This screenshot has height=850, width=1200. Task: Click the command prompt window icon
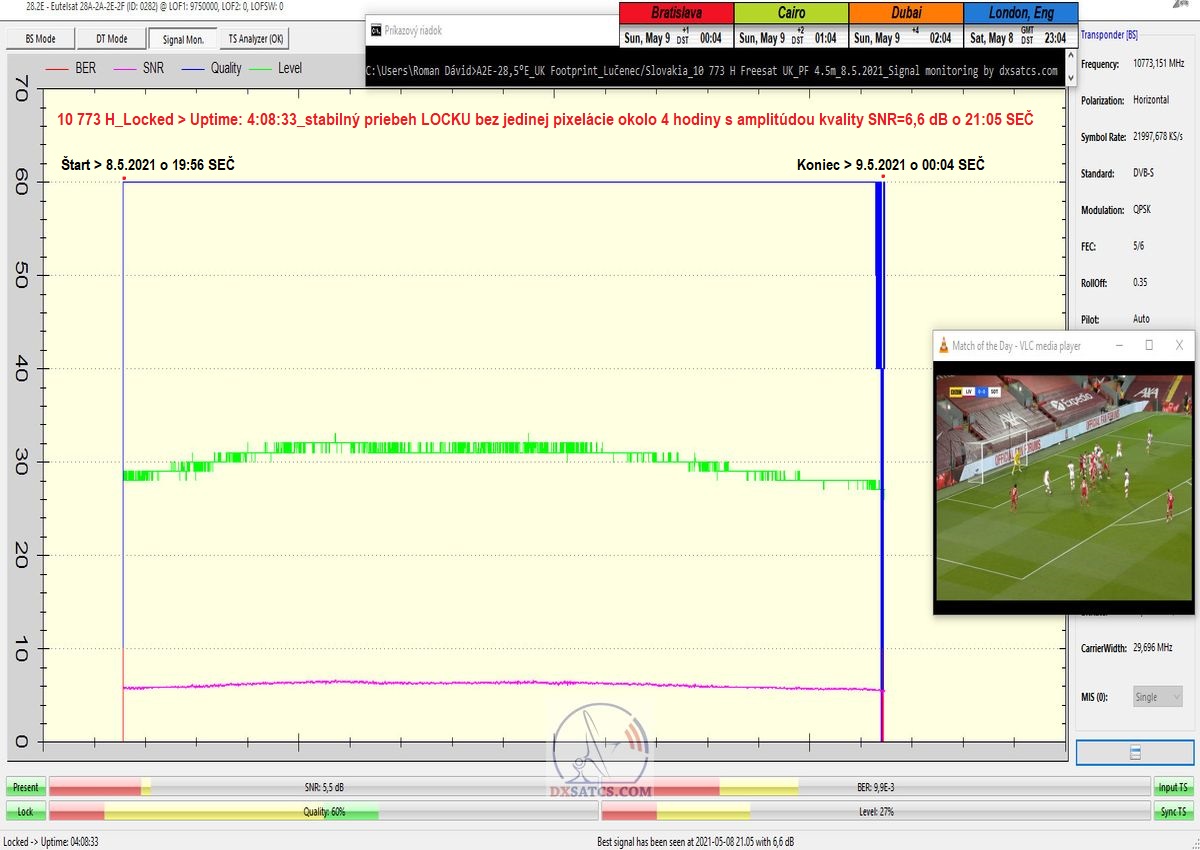tap(374, 30)
